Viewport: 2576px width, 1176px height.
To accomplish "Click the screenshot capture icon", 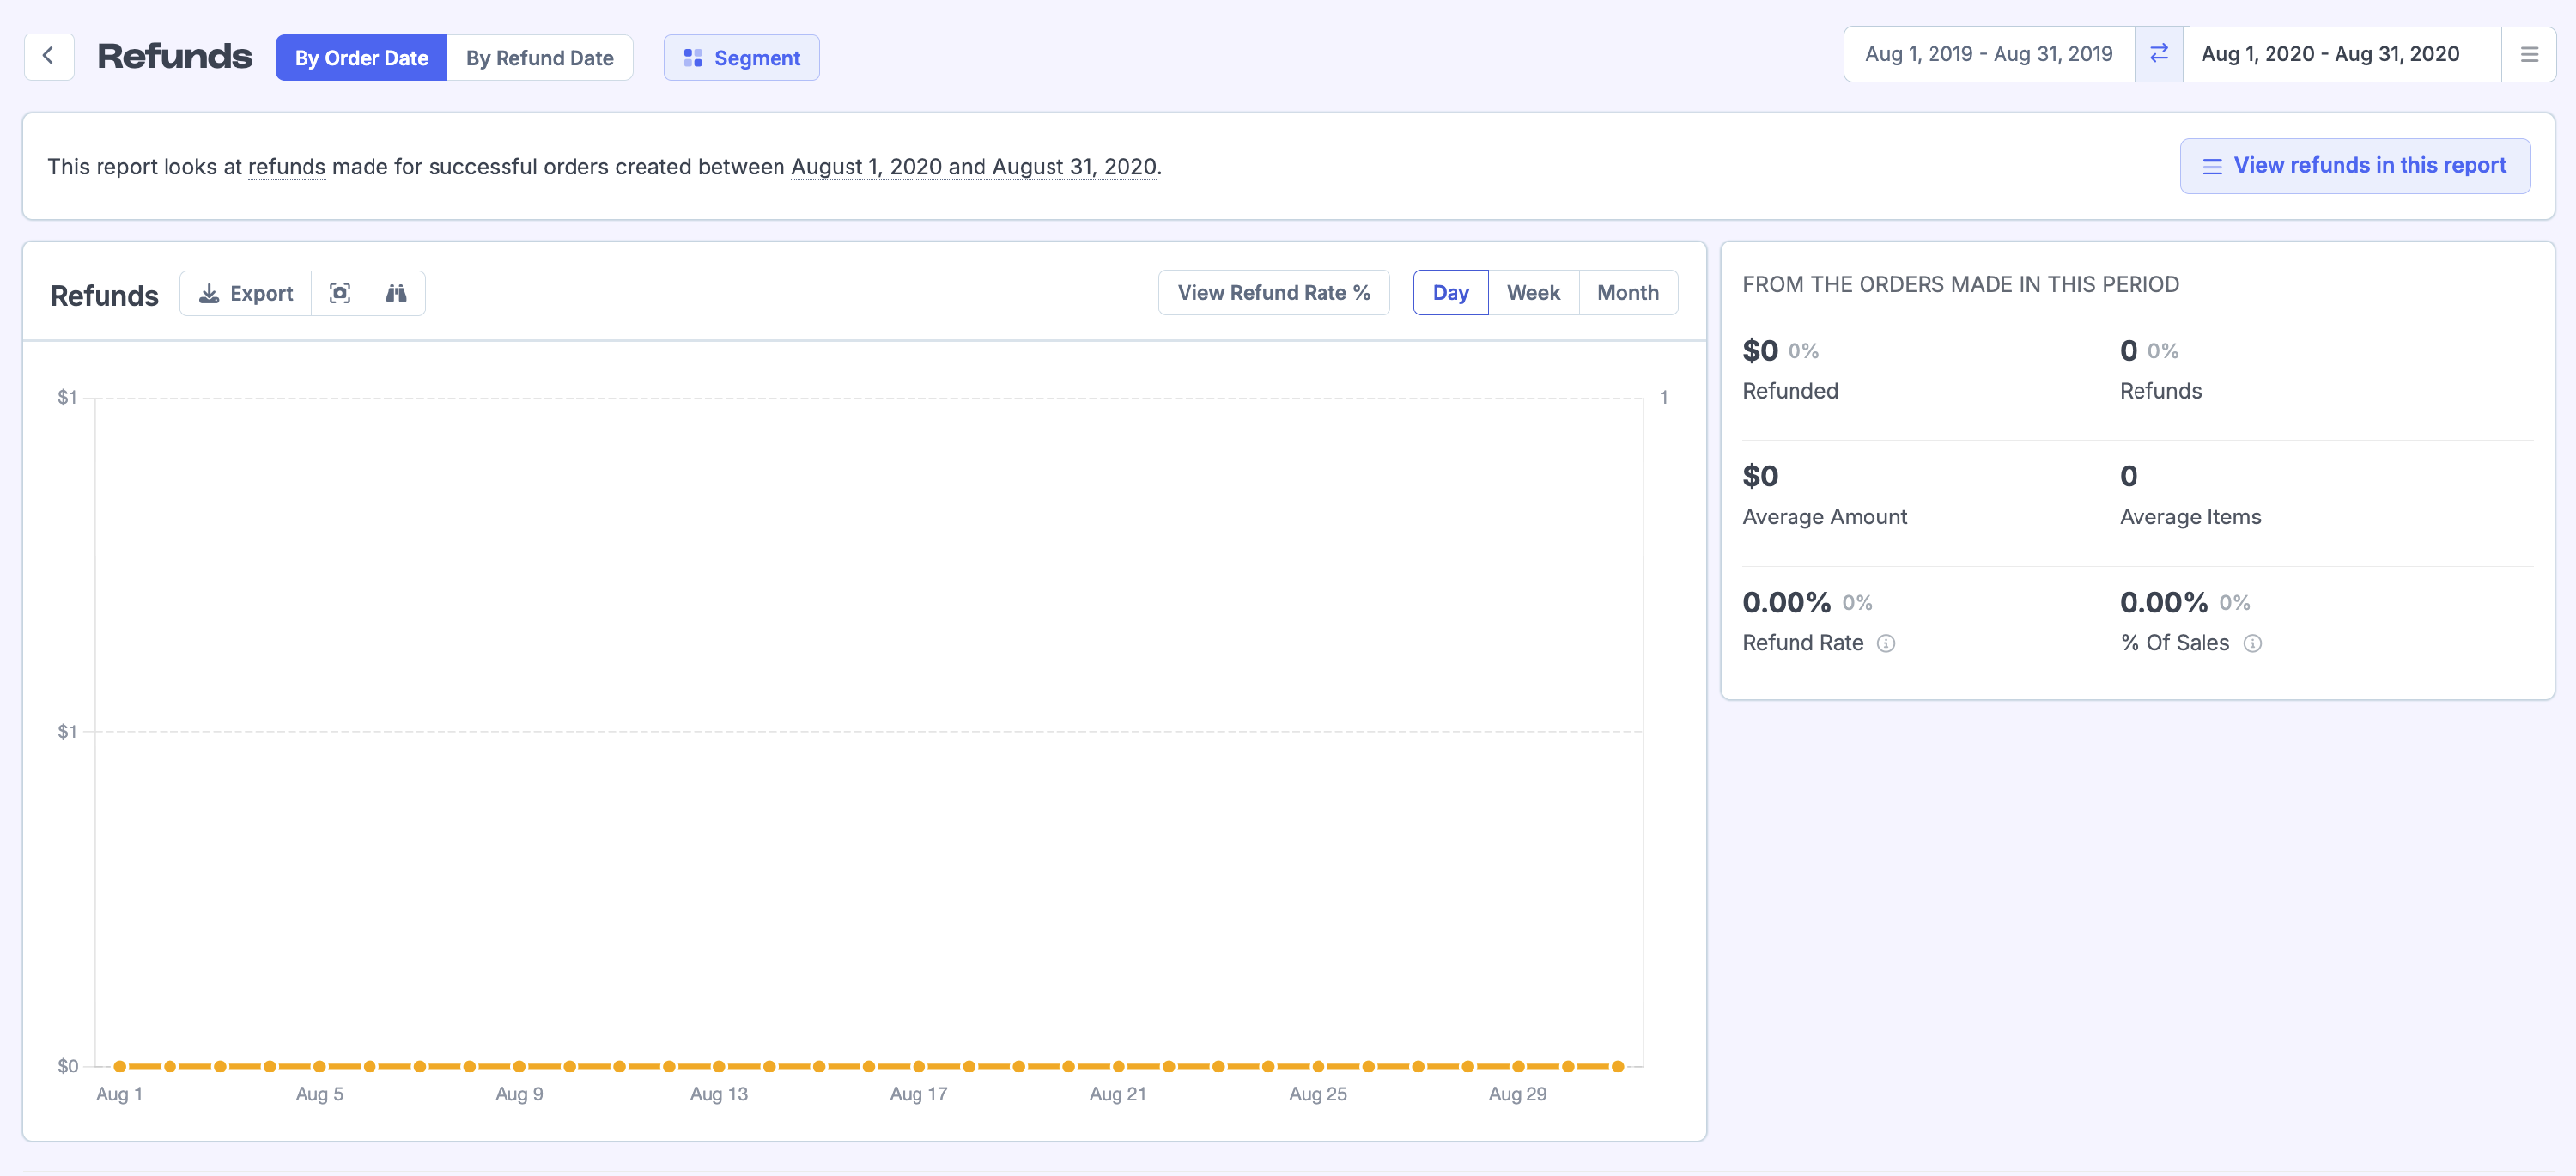I will click(340, 293).
